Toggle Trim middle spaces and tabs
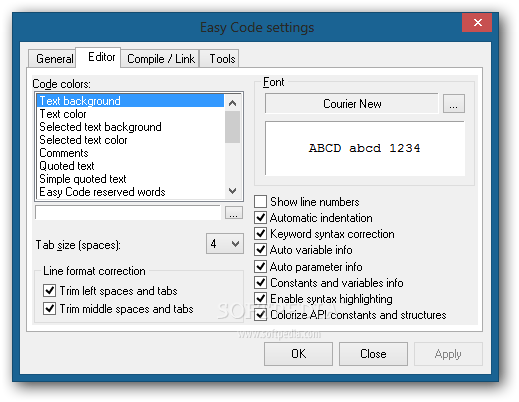 coord(118,309)
